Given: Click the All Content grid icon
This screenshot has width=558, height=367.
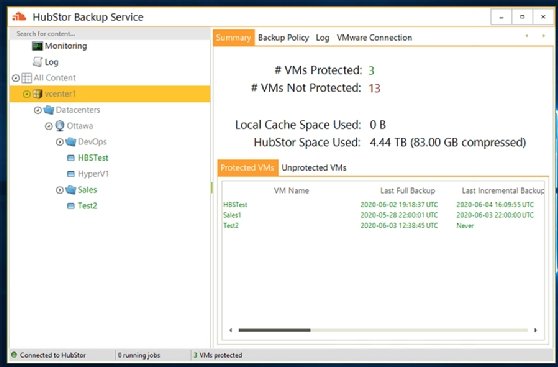Looking at the screenshot, I should 26,78.
